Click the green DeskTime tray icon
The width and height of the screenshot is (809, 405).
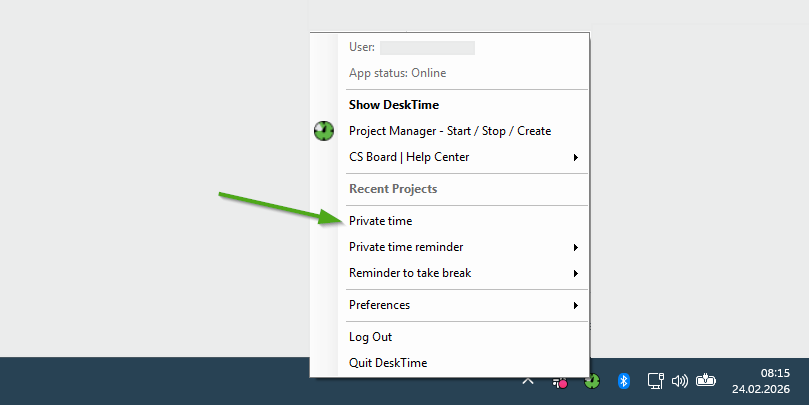coord(592,381)
